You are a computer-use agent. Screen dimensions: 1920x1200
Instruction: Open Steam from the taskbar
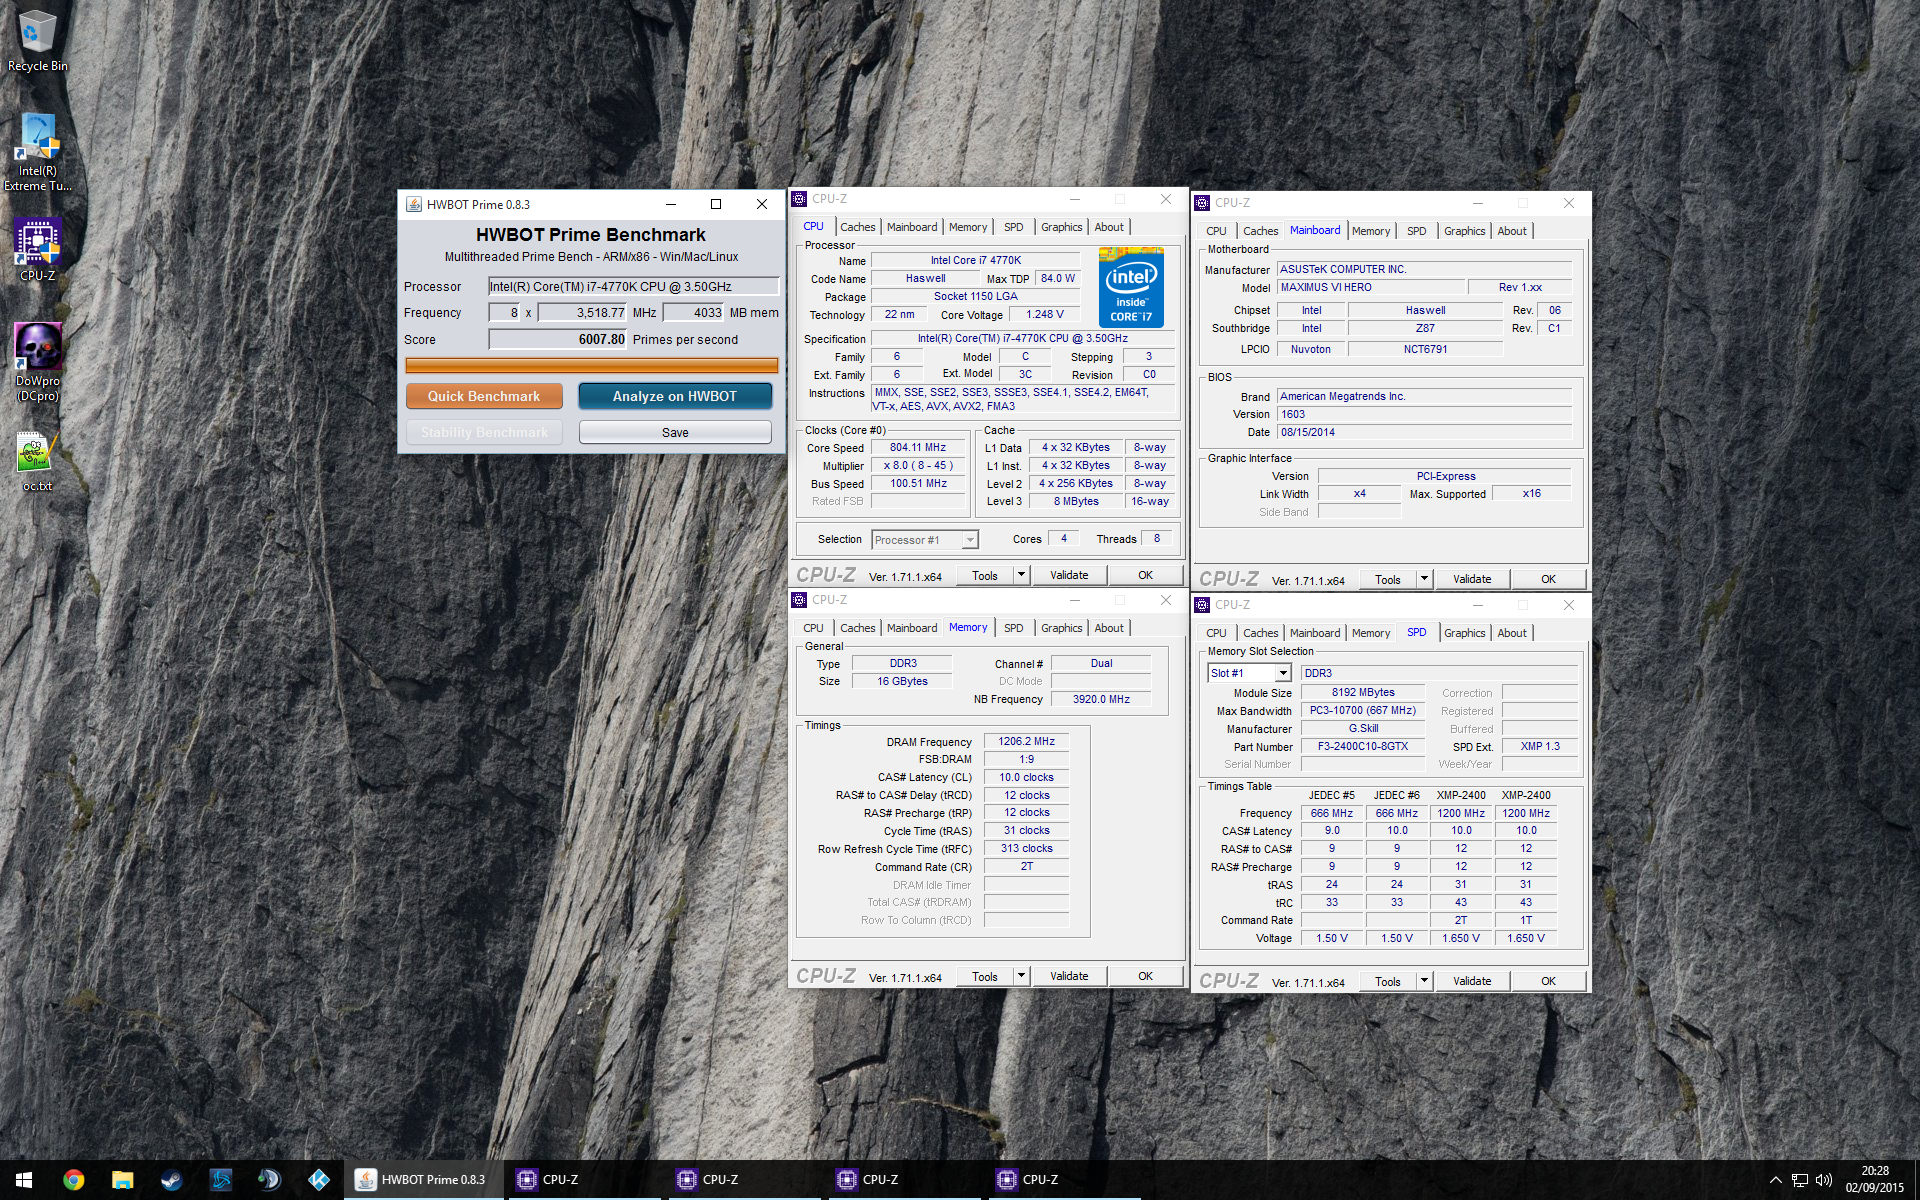coord(171,1180)
